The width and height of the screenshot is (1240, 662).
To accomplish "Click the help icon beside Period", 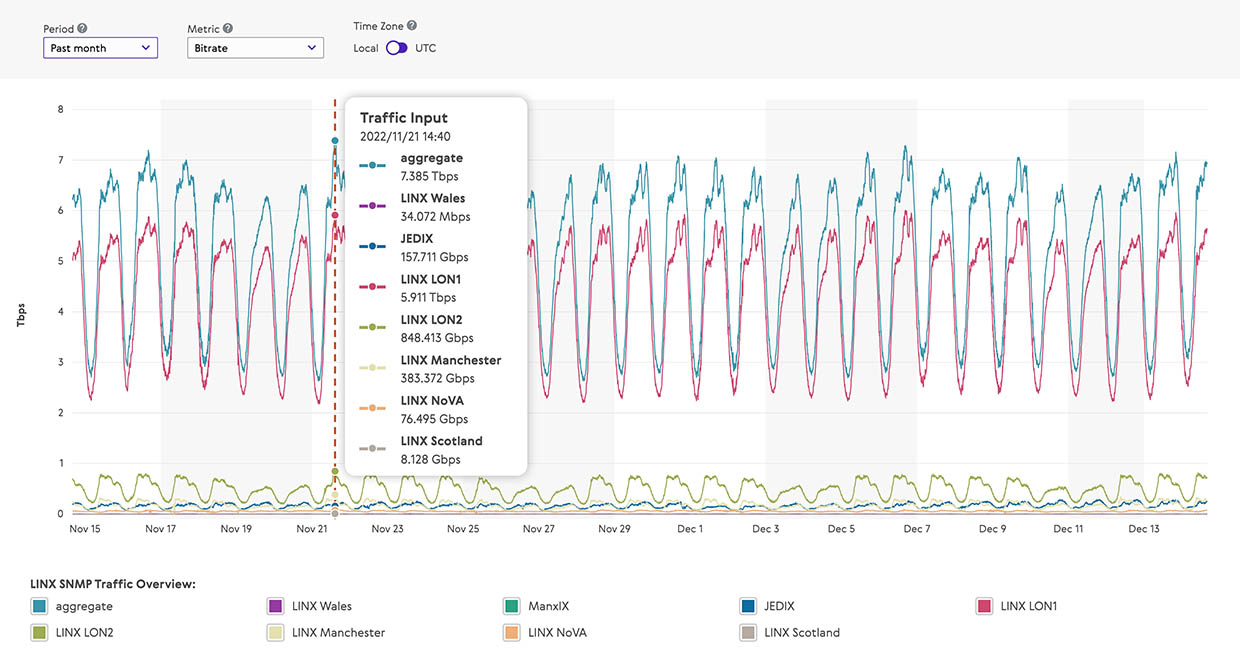I will pos(82,29).
